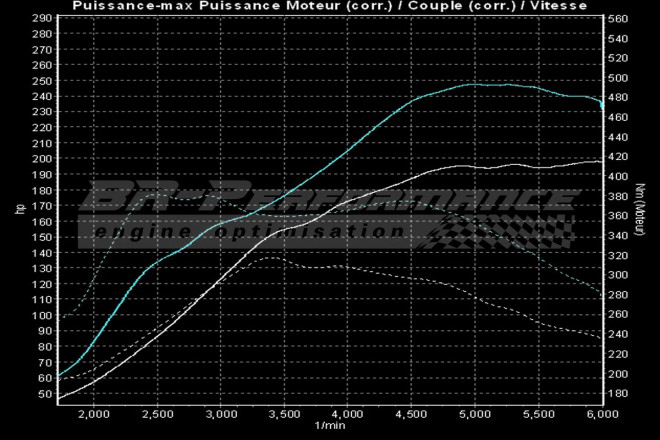This screenshot has width=660, height=440.
Task: Click the 50 hp value on left axis
Action: [44, 394]
